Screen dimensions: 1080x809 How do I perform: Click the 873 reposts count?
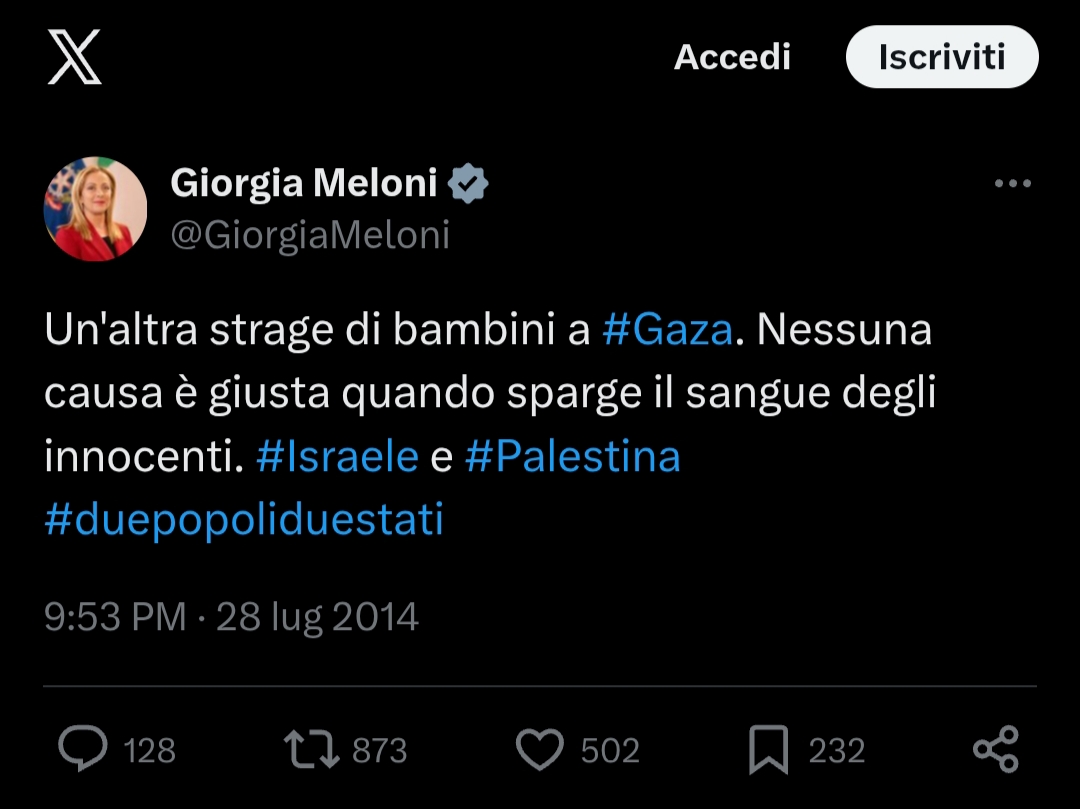[x=378, y=750]
